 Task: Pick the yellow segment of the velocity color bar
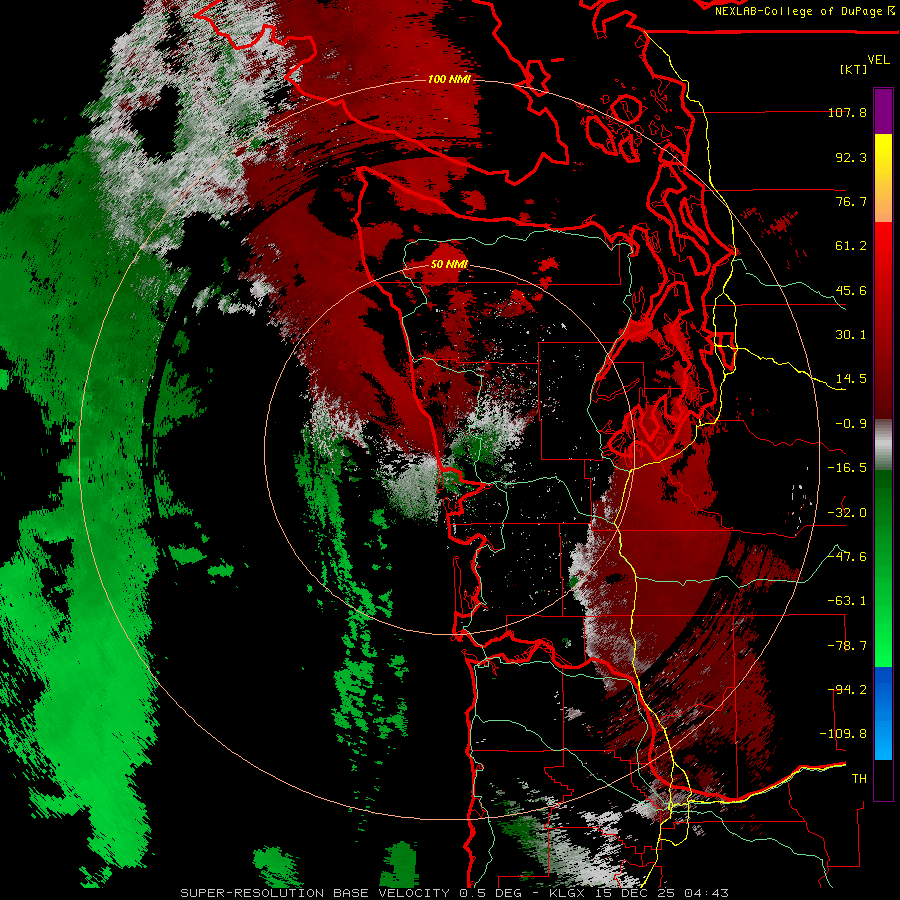(883, 164)
